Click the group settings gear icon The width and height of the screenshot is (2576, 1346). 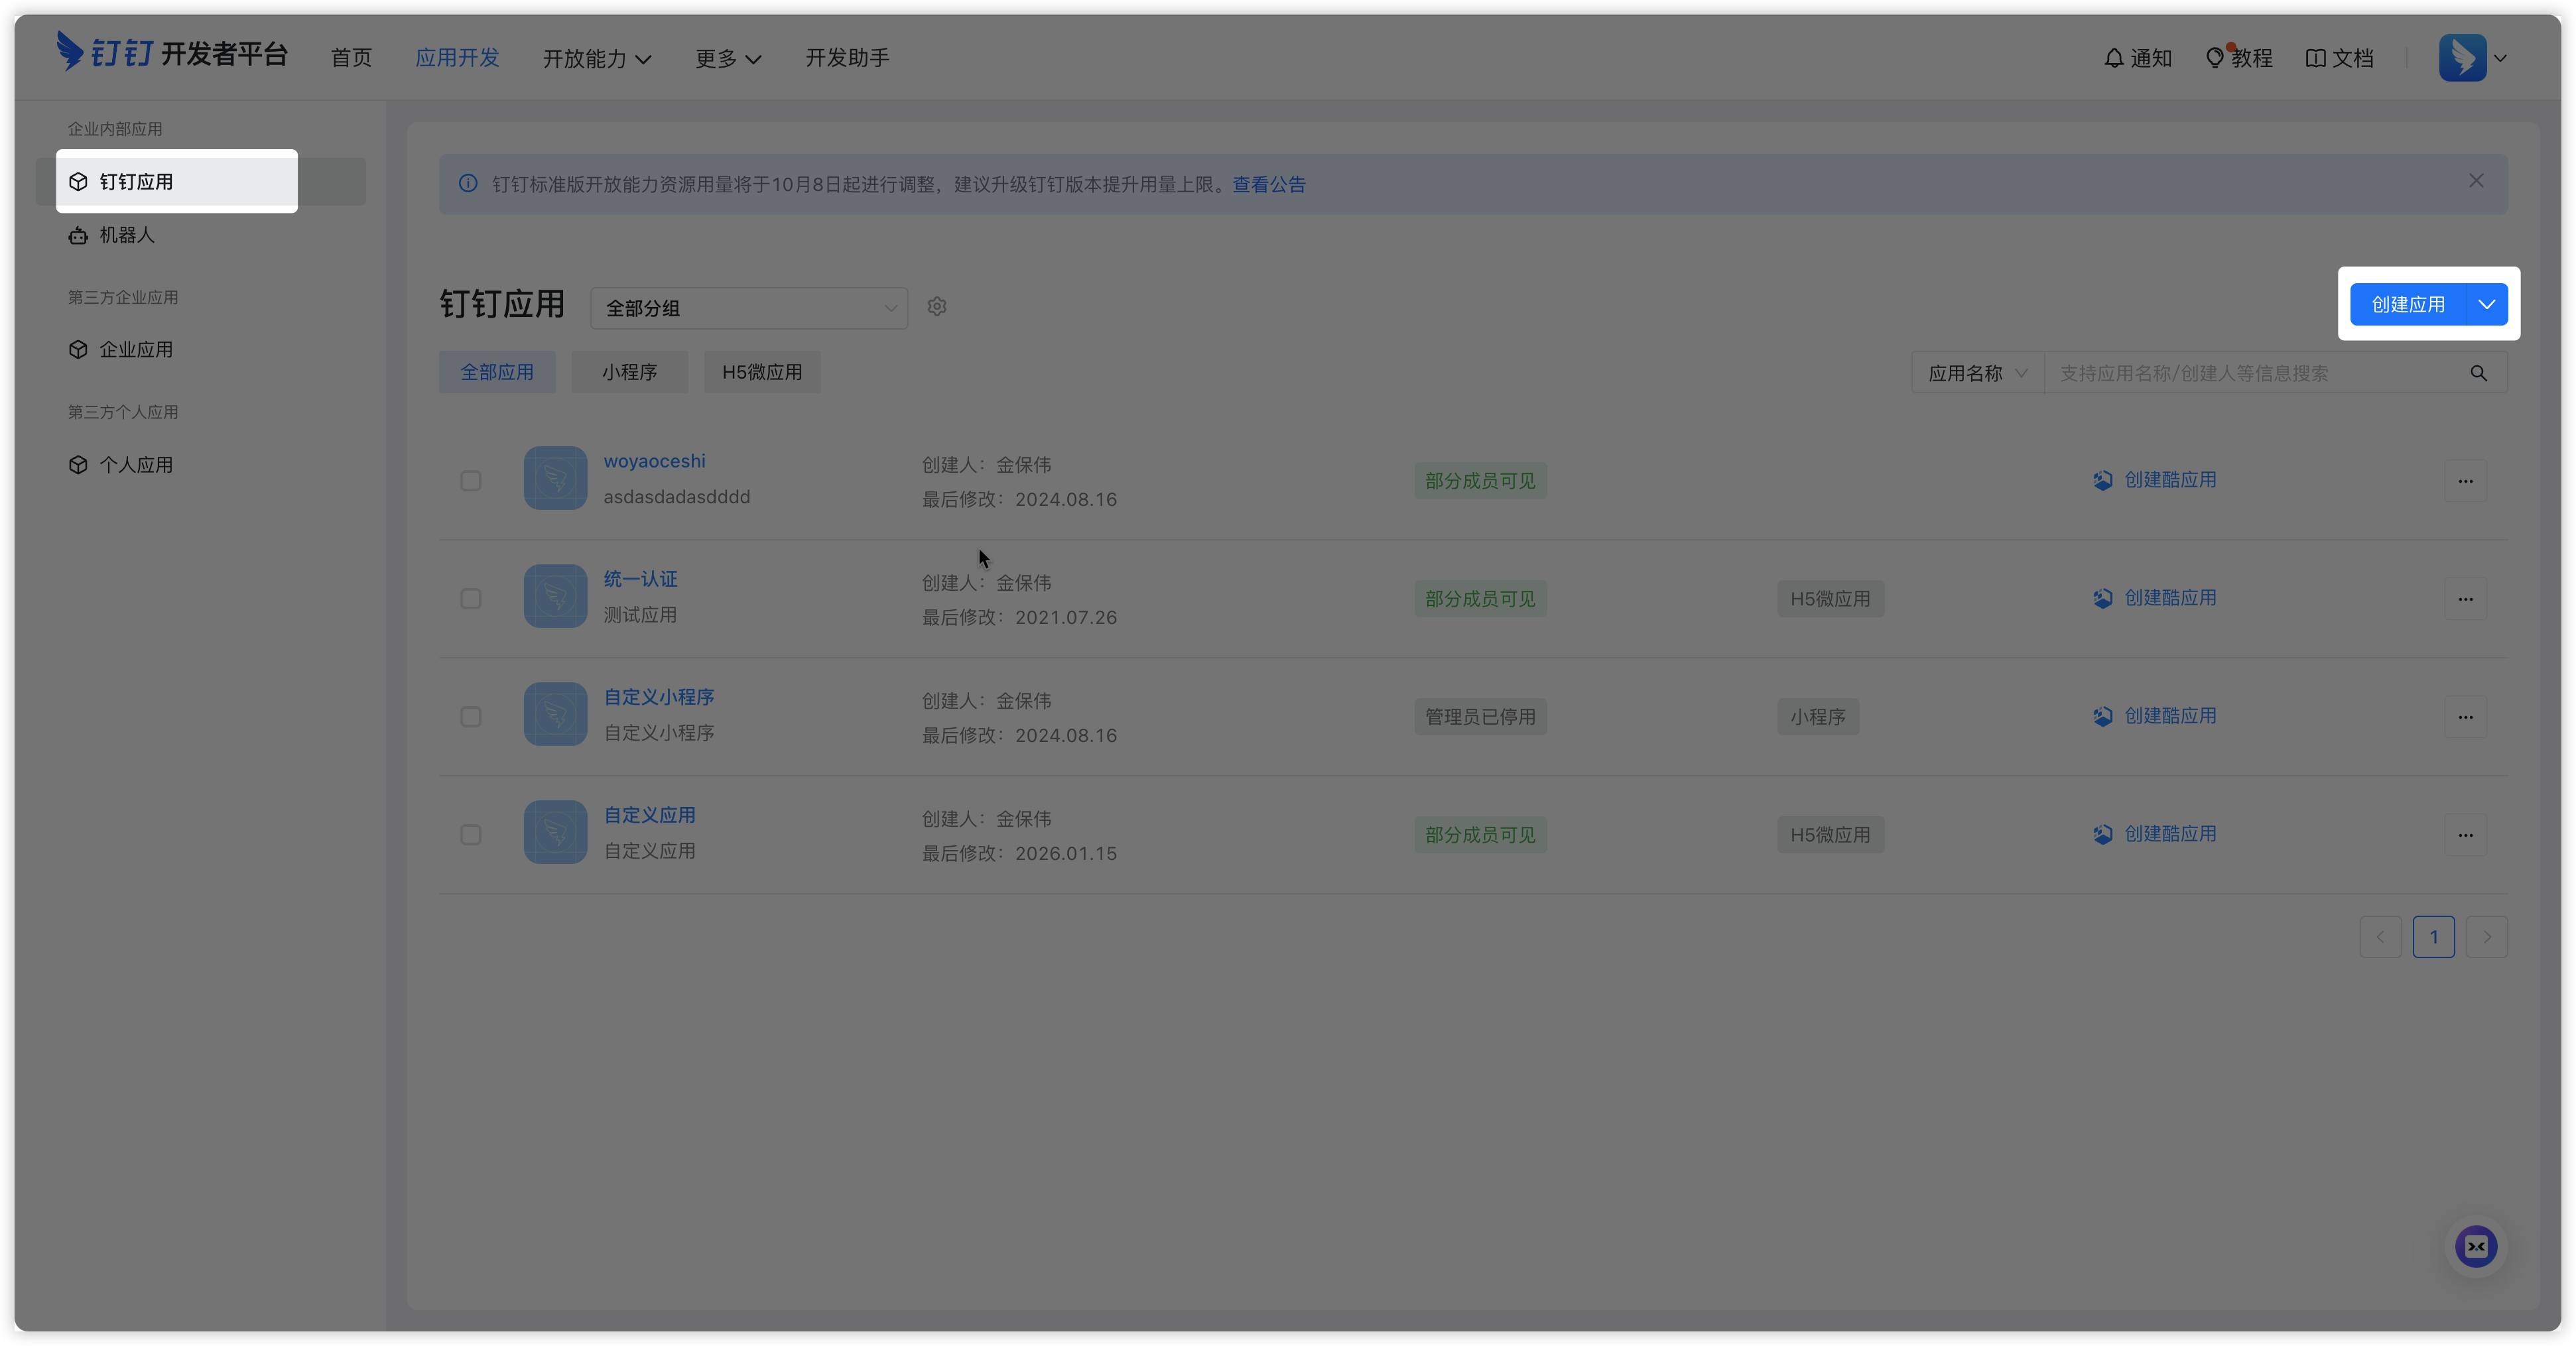coord(936,307)
